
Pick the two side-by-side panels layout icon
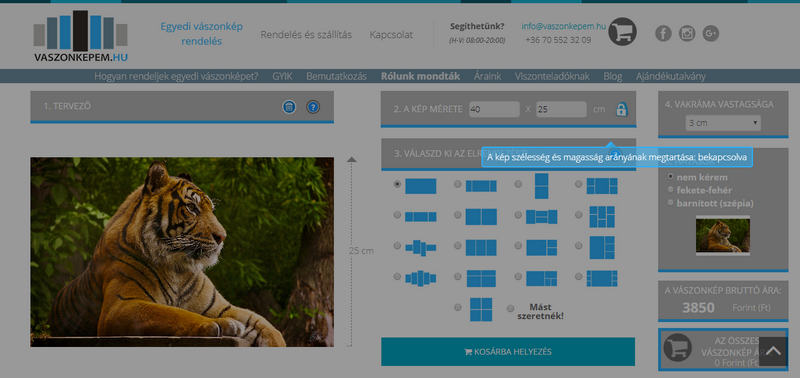[x=481, y=217]
